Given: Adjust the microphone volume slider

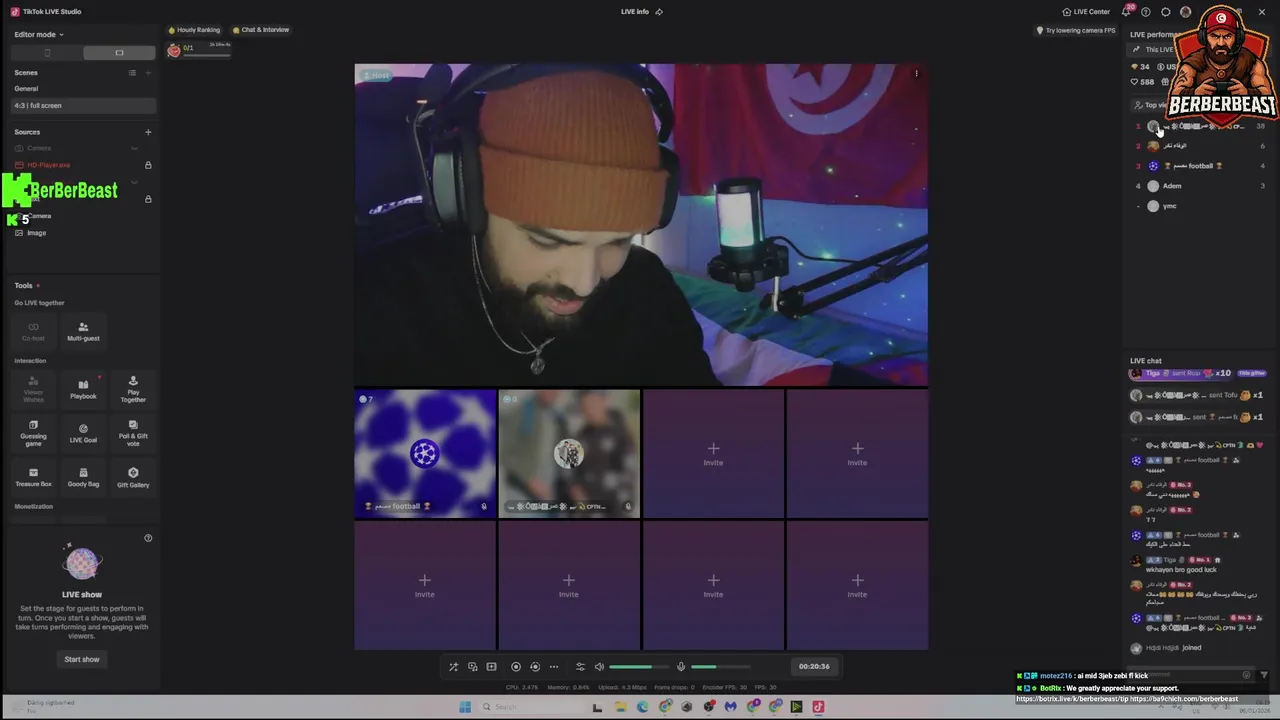Looking at the screenshot, I should (x=720, y=667).
